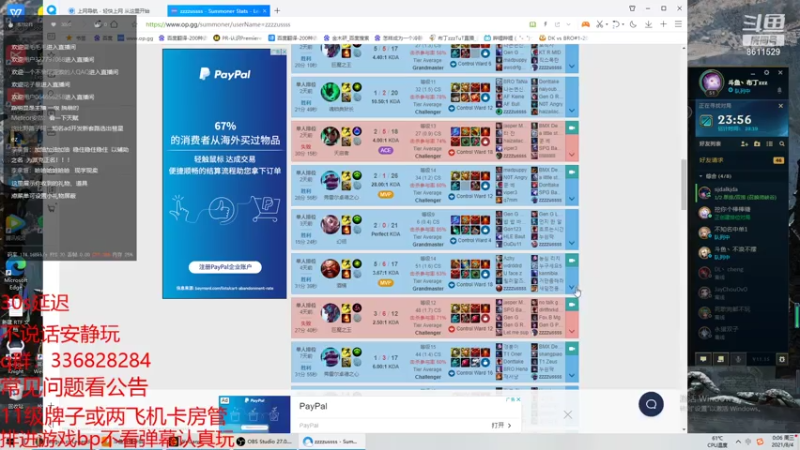Open the replay icon for the 3/6/12 match
800x450 pixels.
tap(571, 305)
